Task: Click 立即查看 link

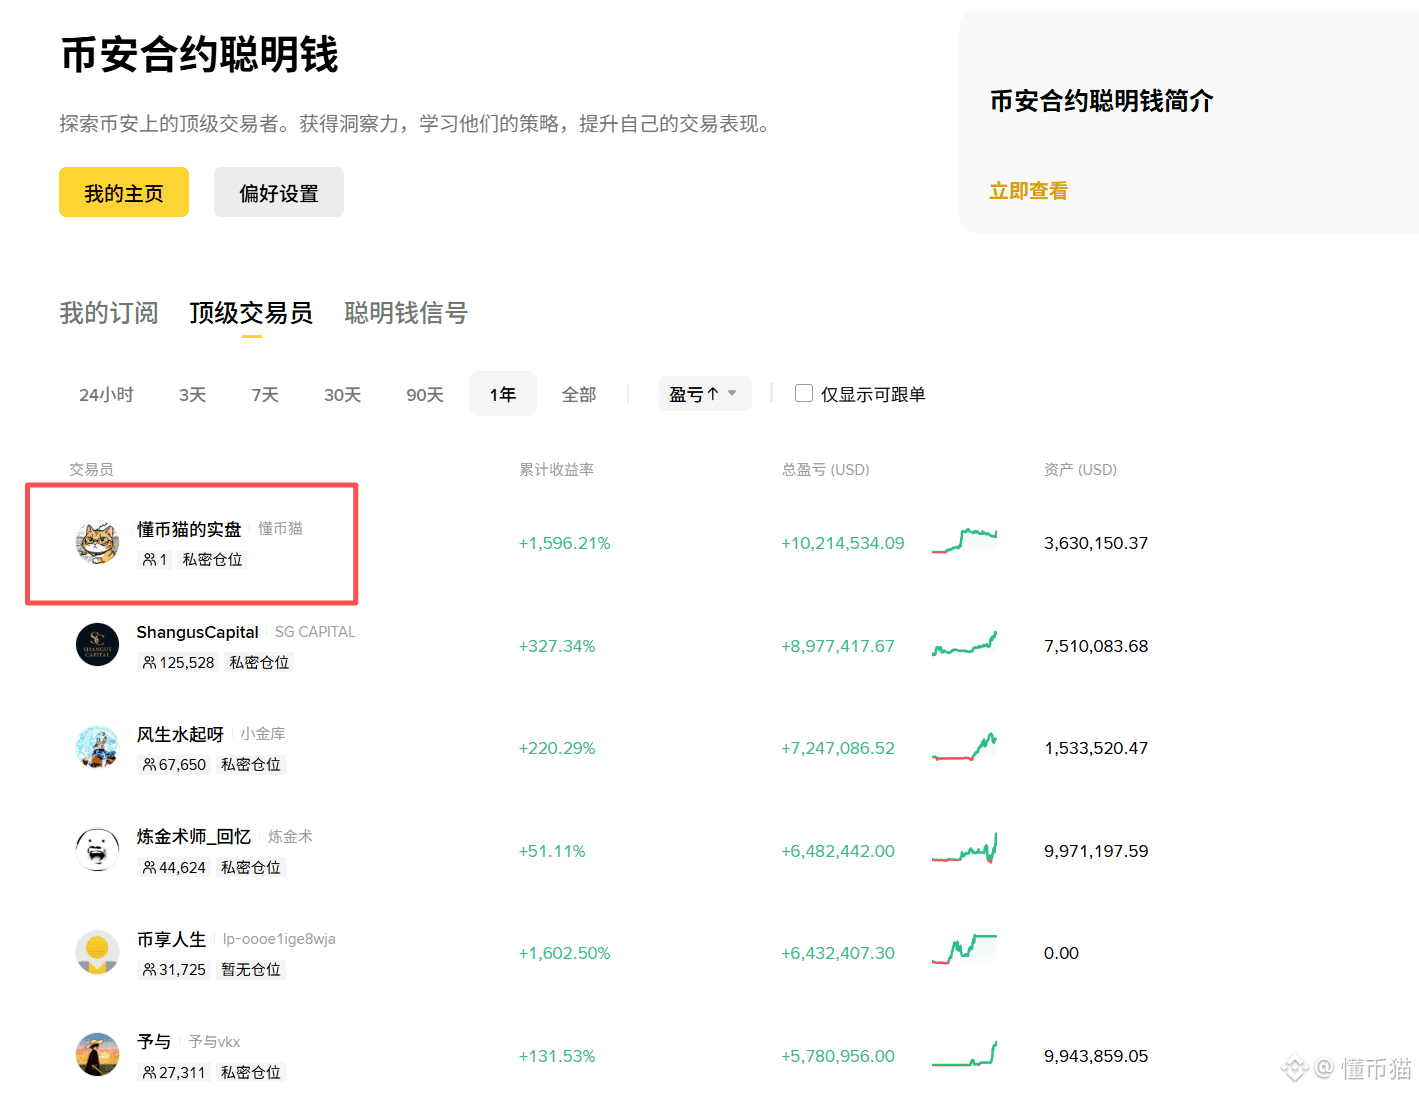Action: tap(1028, 191)
